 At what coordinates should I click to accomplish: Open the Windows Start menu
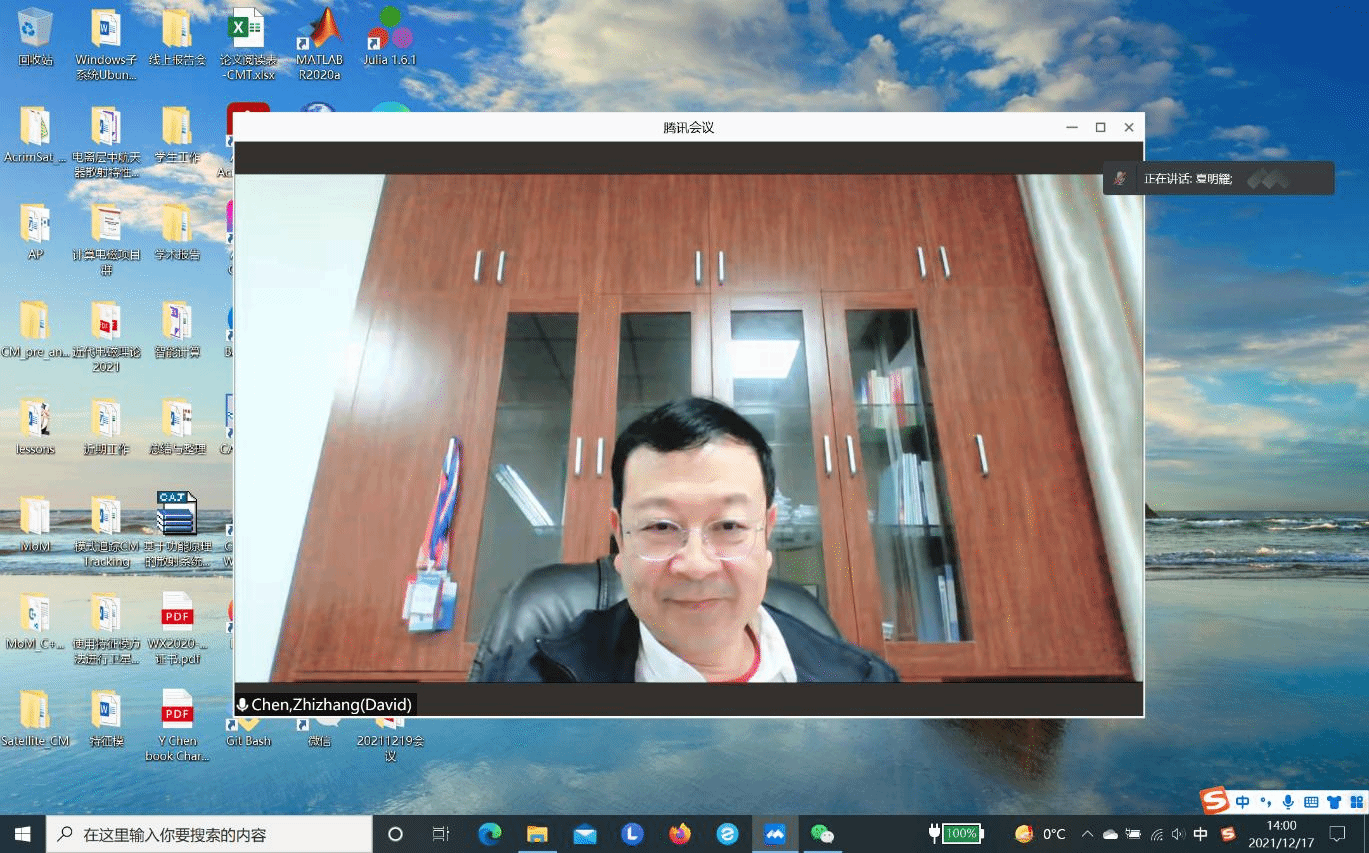[x=22, y=833]
